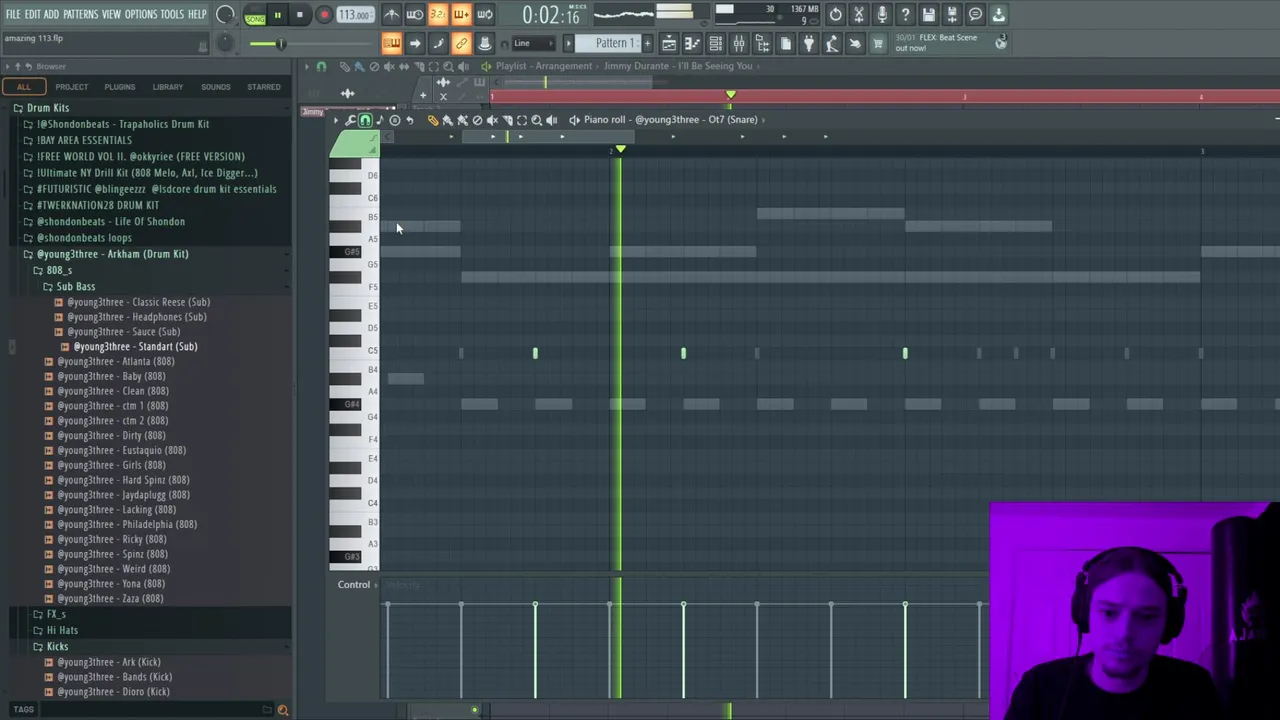The width and height of the screenshot is (1280, 720).
Task: Click the red record button
Action: 324,15
